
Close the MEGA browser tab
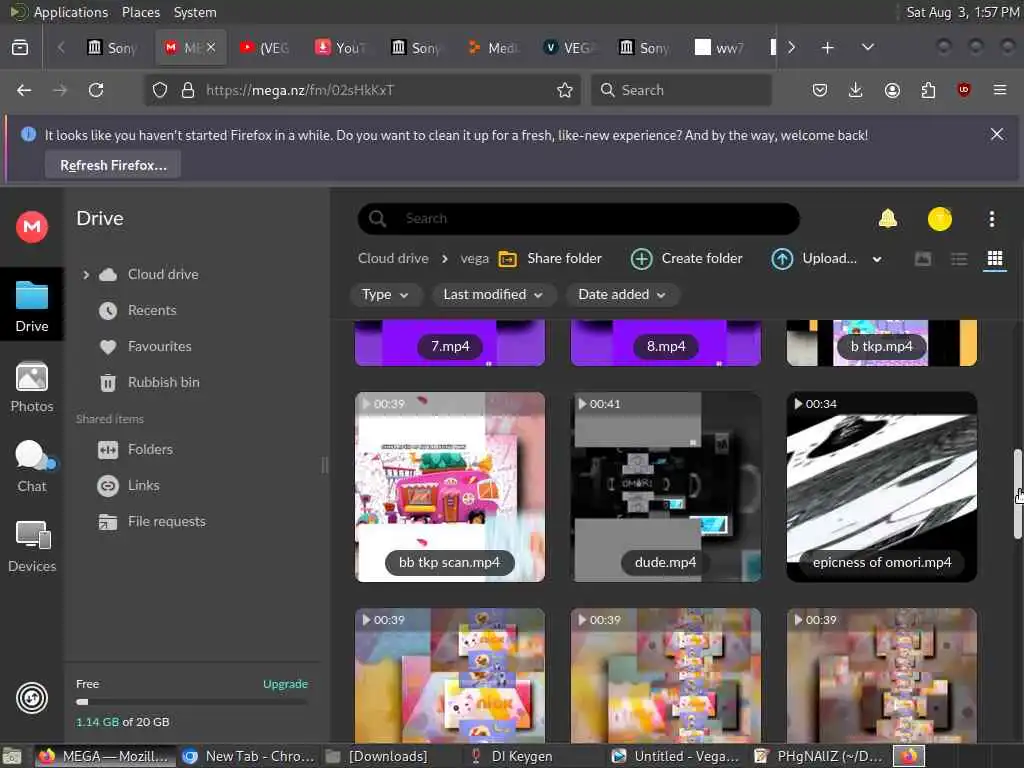click(211, 48)
